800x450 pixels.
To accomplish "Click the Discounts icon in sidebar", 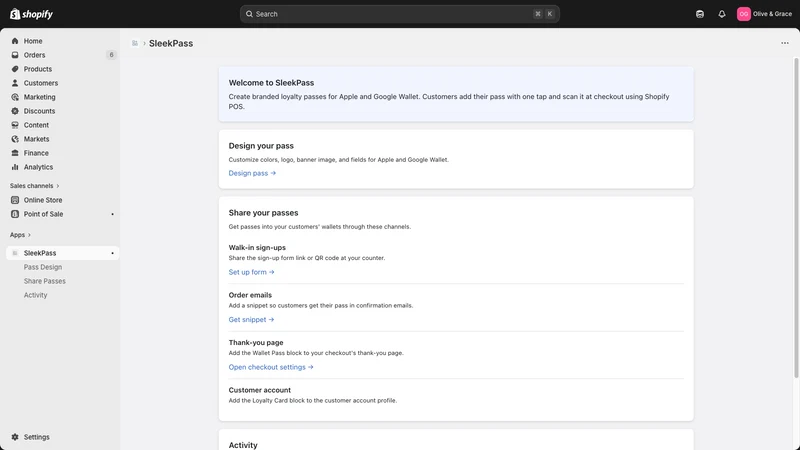I will [15, 111].
